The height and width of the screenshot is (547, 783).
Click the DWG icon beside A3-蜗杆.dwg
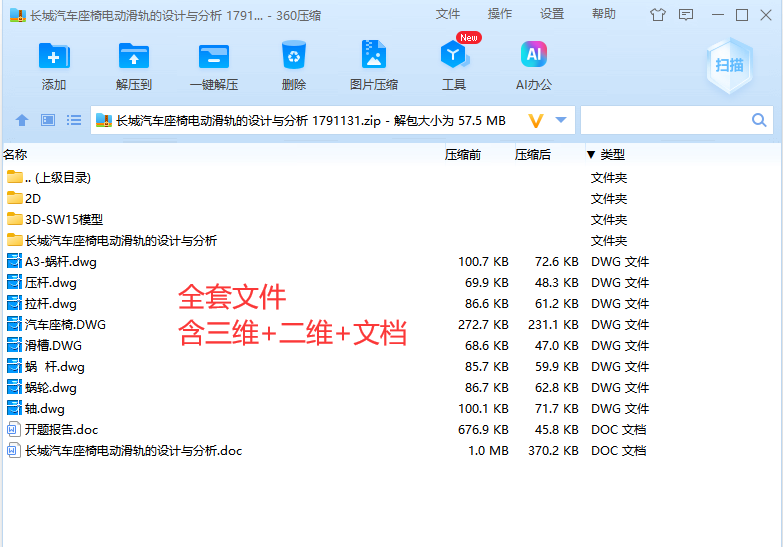(x=14, y=262)
